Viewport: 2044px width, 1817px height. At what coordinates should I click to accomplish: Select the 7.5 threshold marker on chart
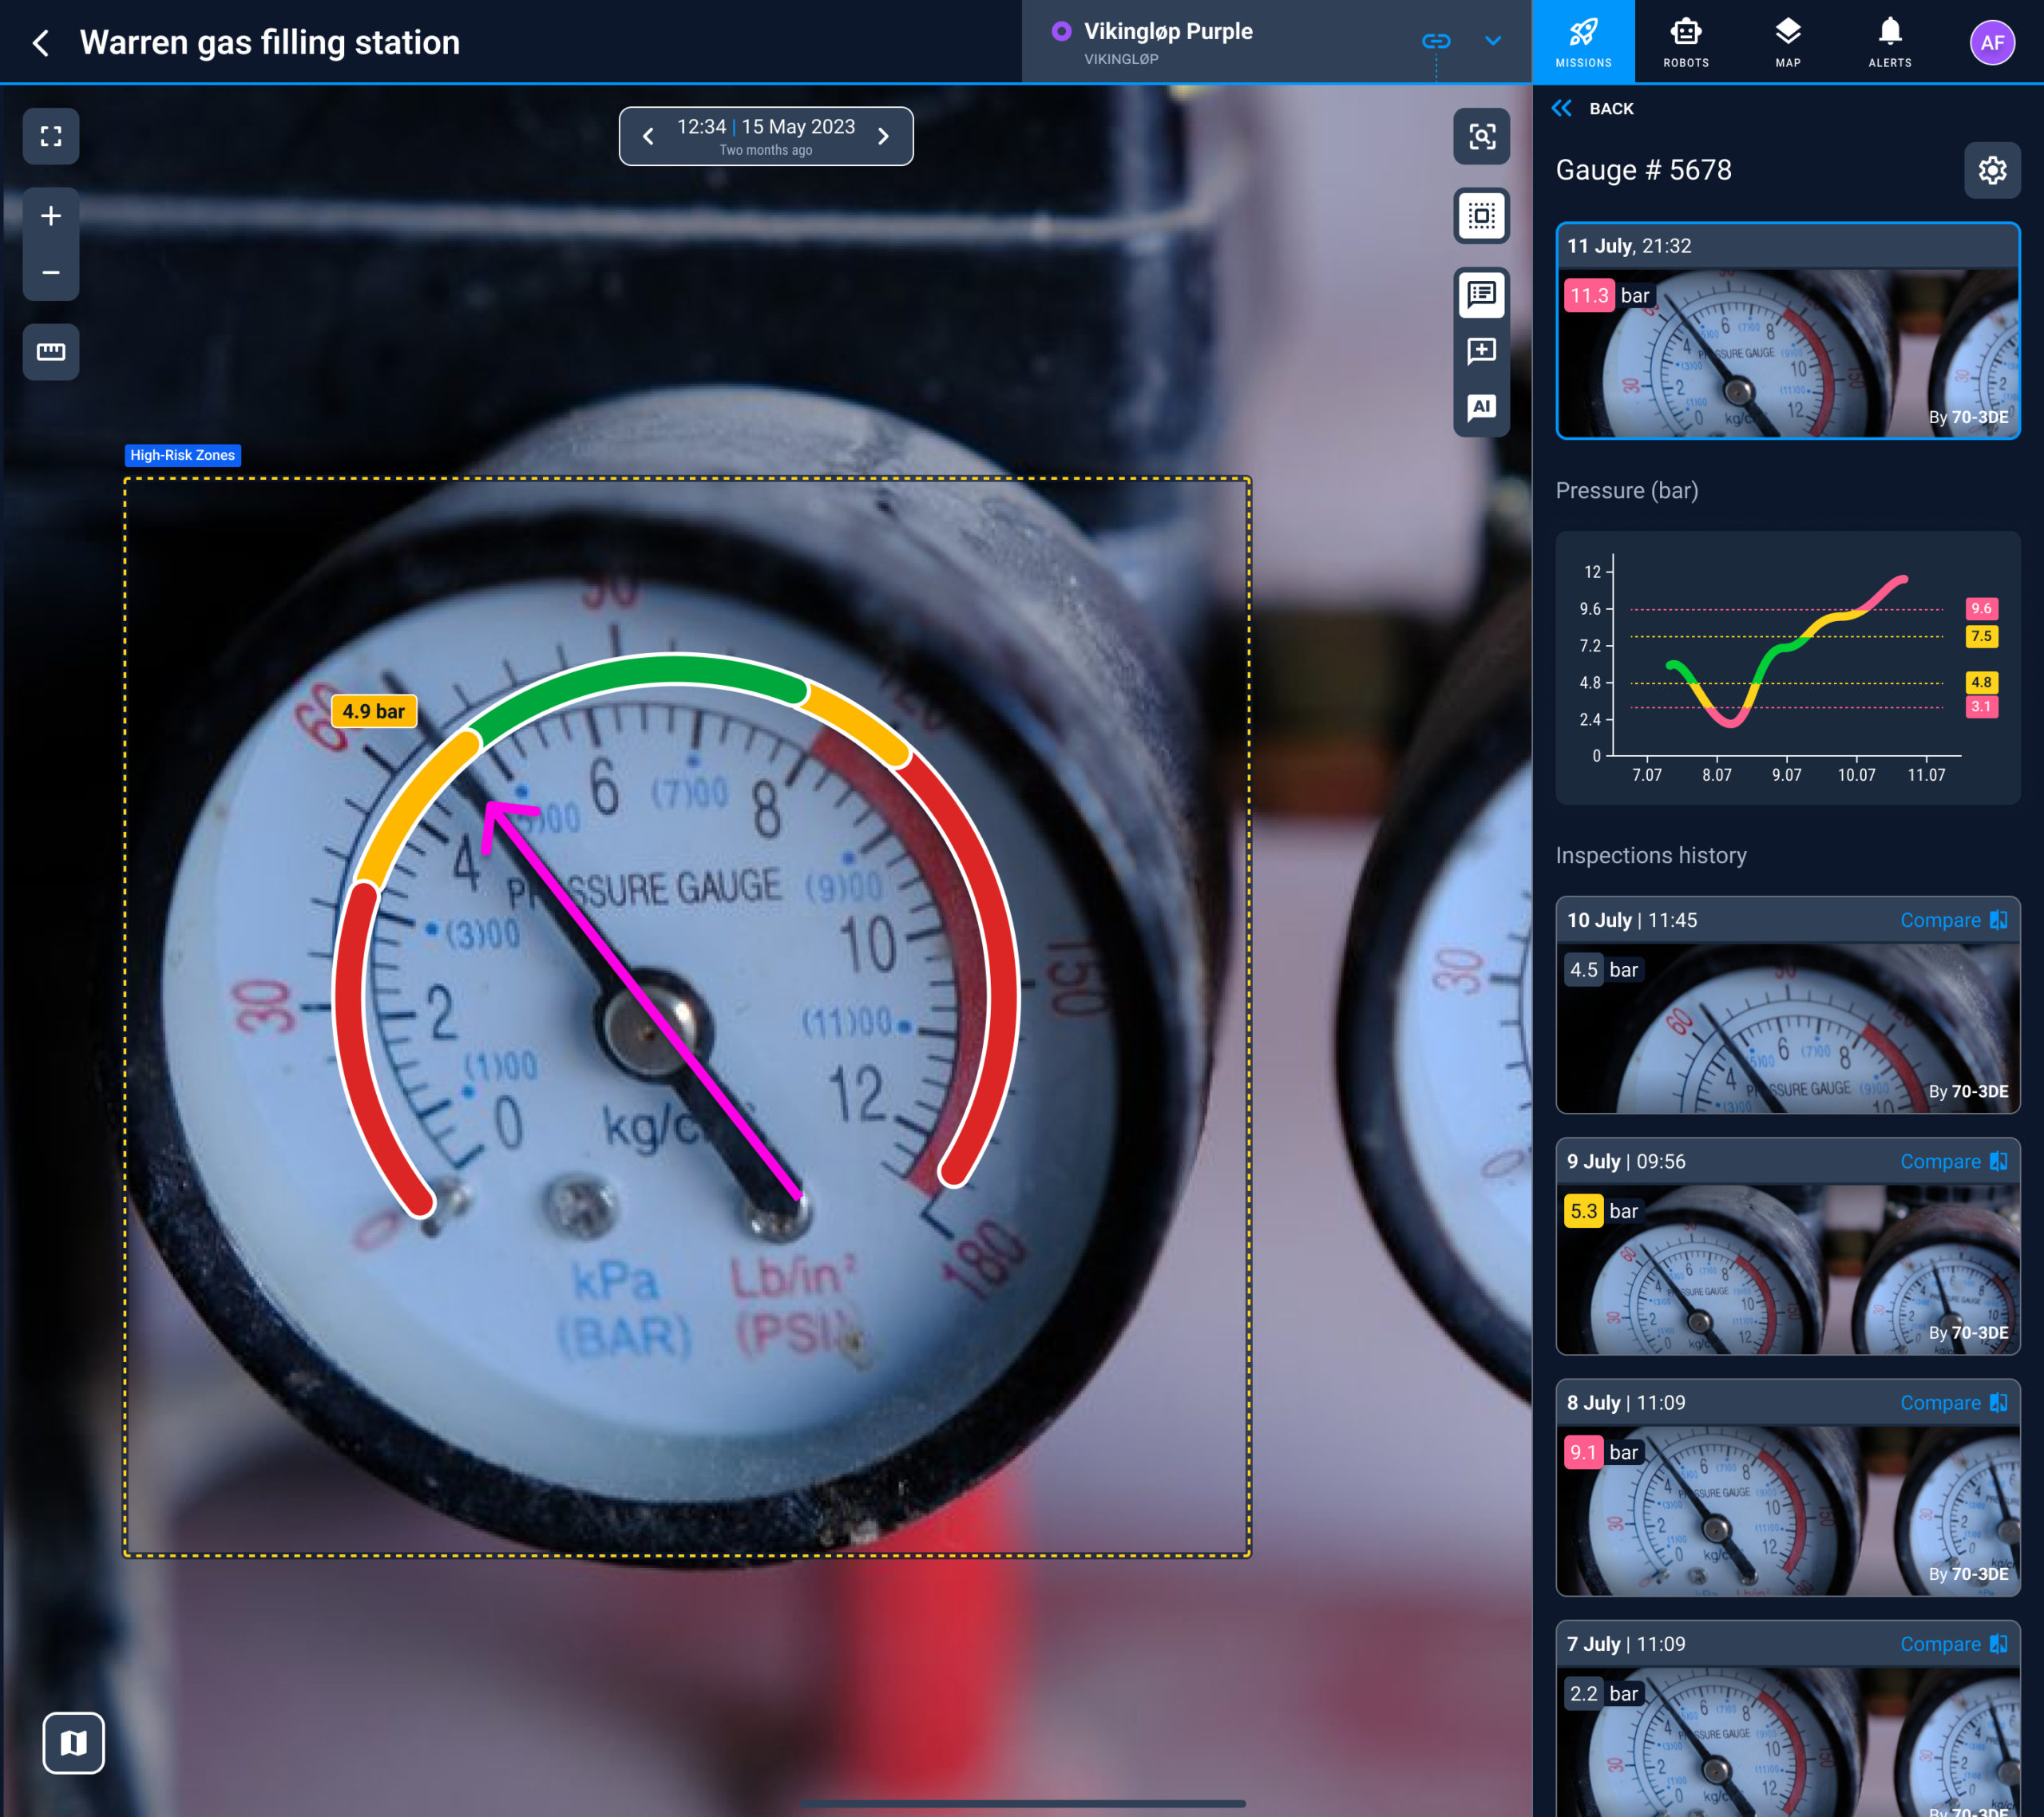pos(1981,636)
